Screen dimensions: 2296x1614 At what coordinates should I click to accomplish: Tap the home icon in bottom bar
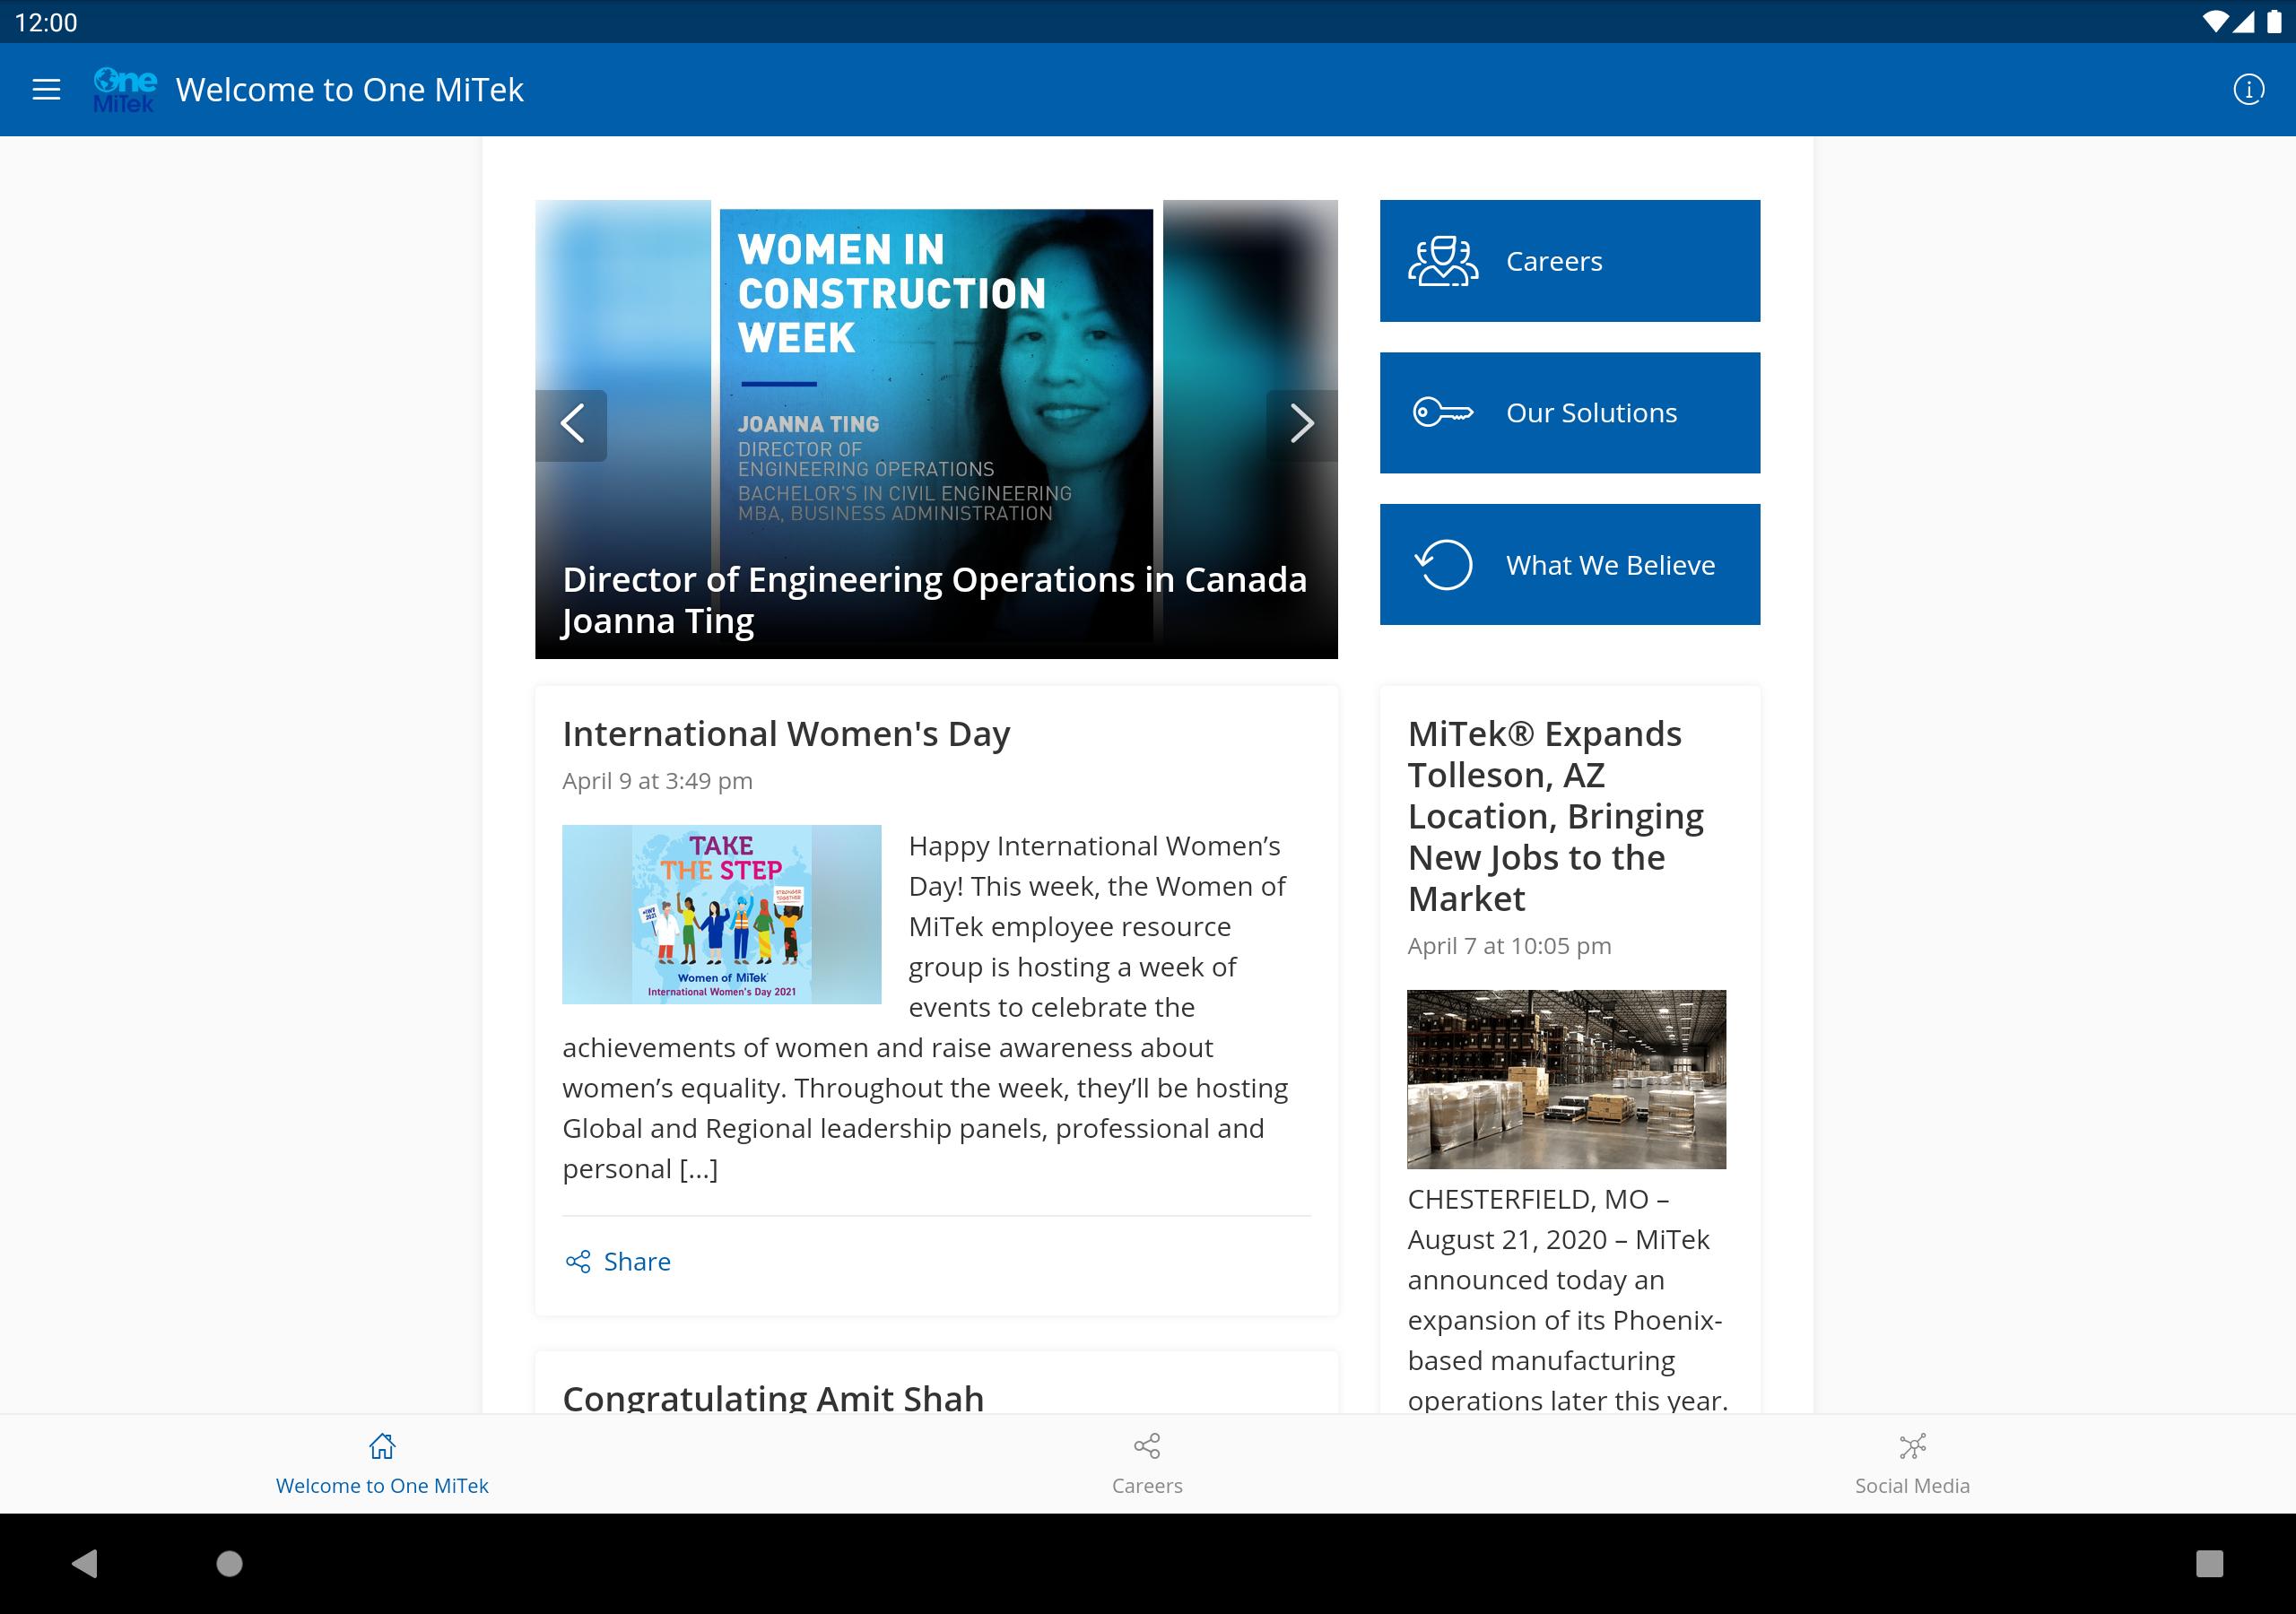(382, 1446)
